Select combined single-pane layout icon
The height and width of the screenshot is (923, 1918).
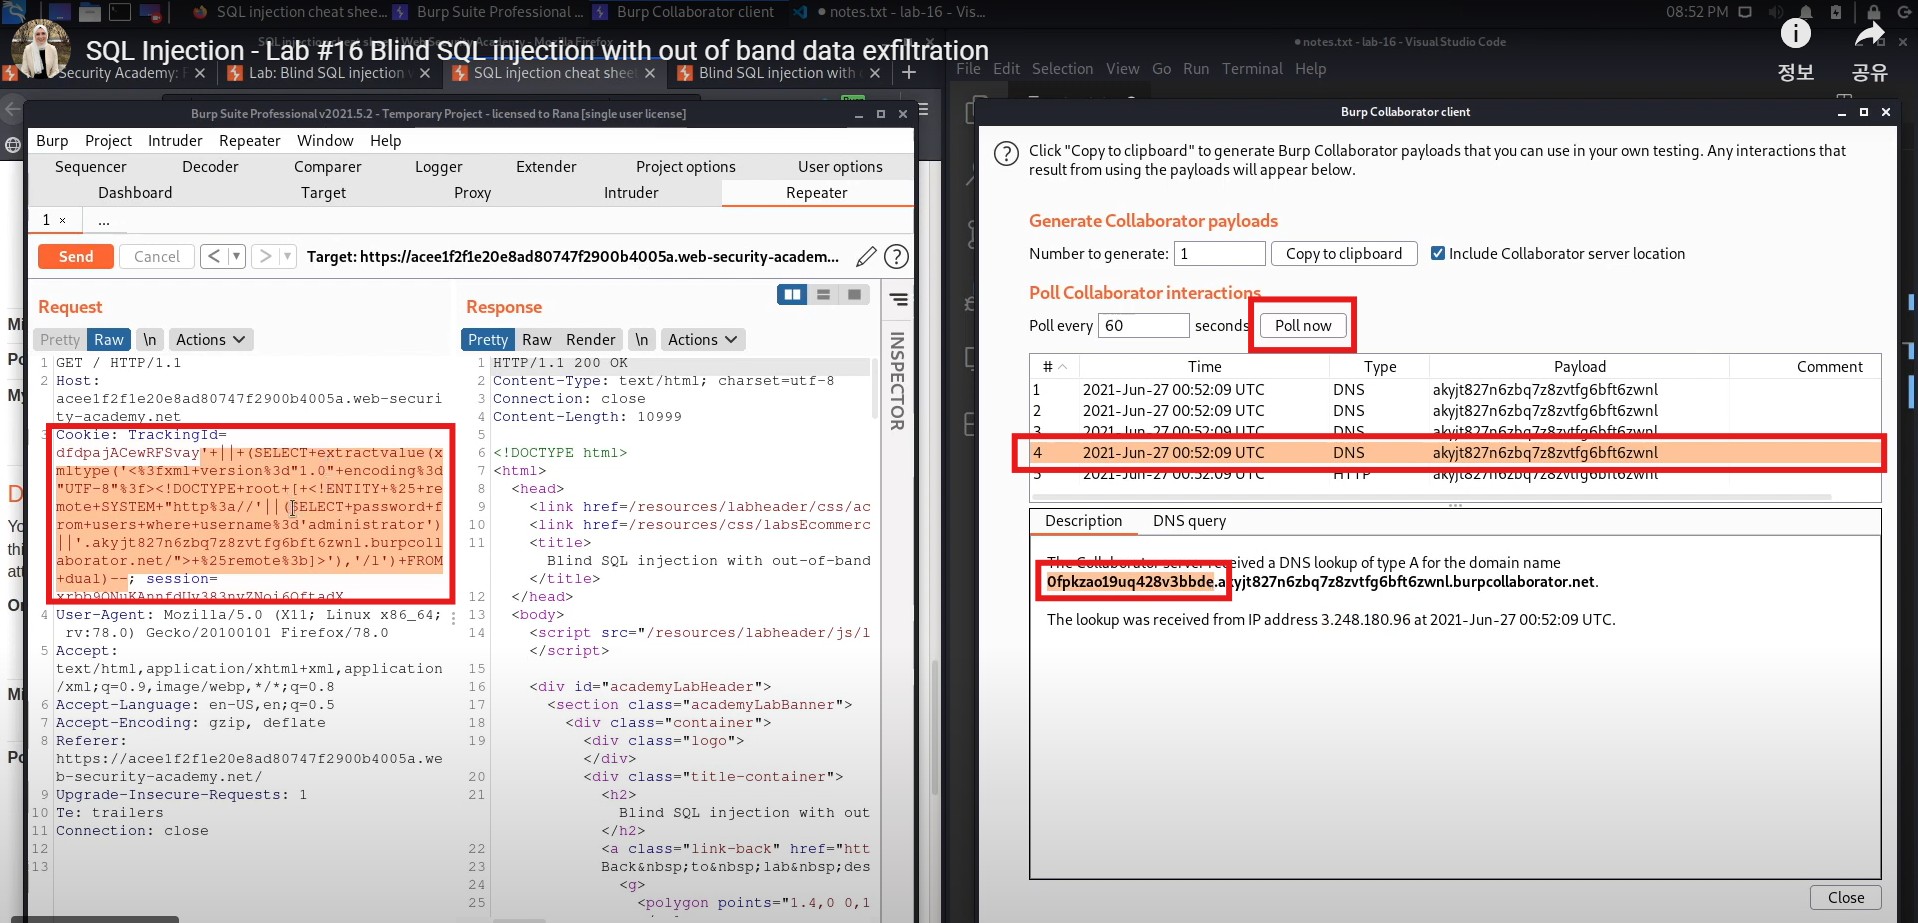tap(854, 294)
